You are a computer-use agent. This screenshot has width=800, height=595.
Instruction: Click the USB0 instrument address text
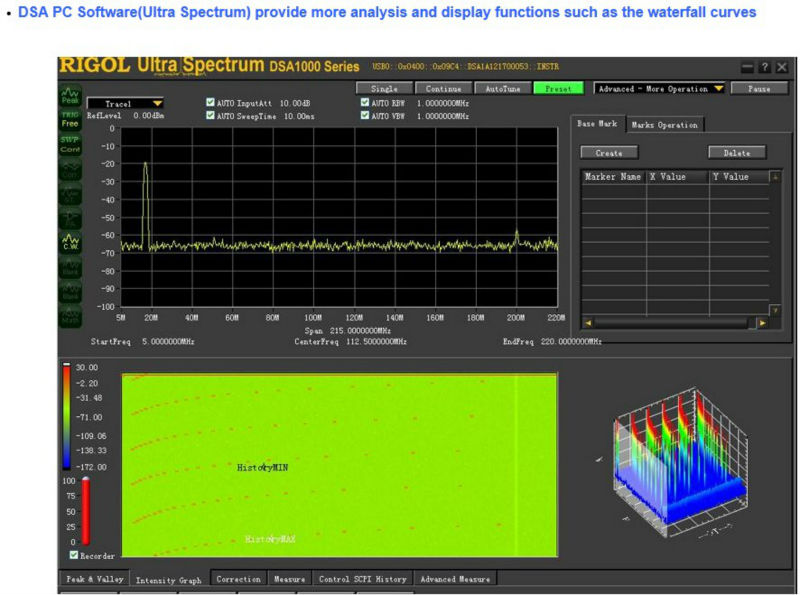(465, 67)
